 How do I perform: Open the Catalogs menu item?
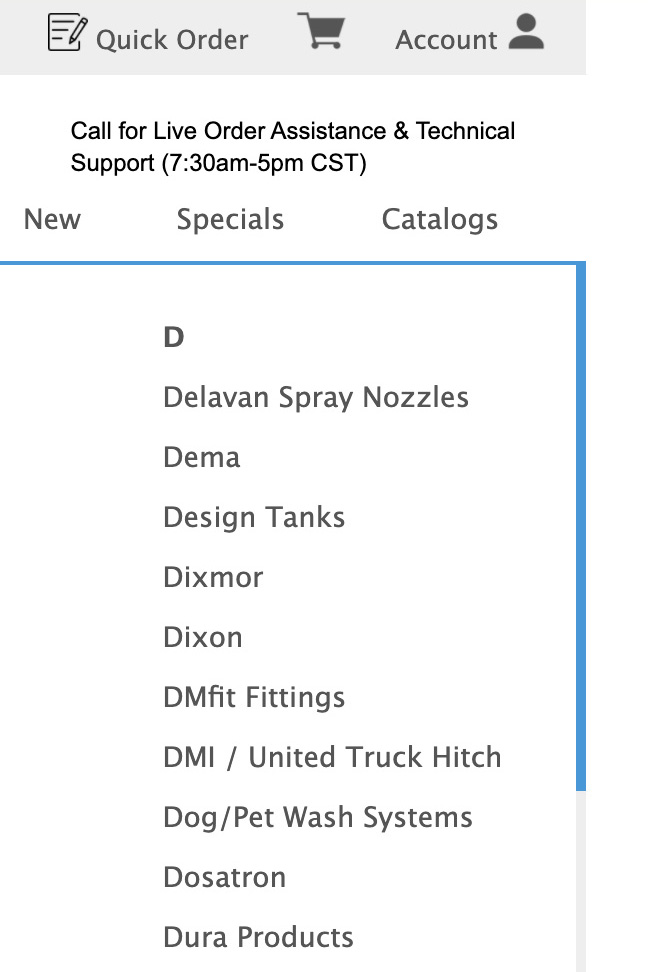(440, 219)
